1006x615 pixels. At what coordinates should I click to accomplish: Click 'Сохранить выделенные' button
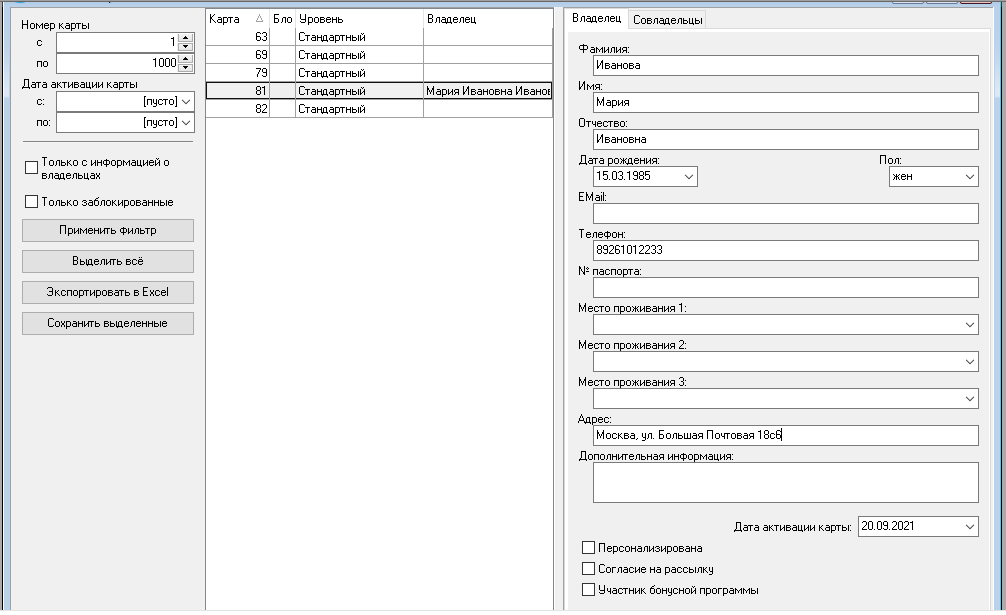(x=108, y=323)
